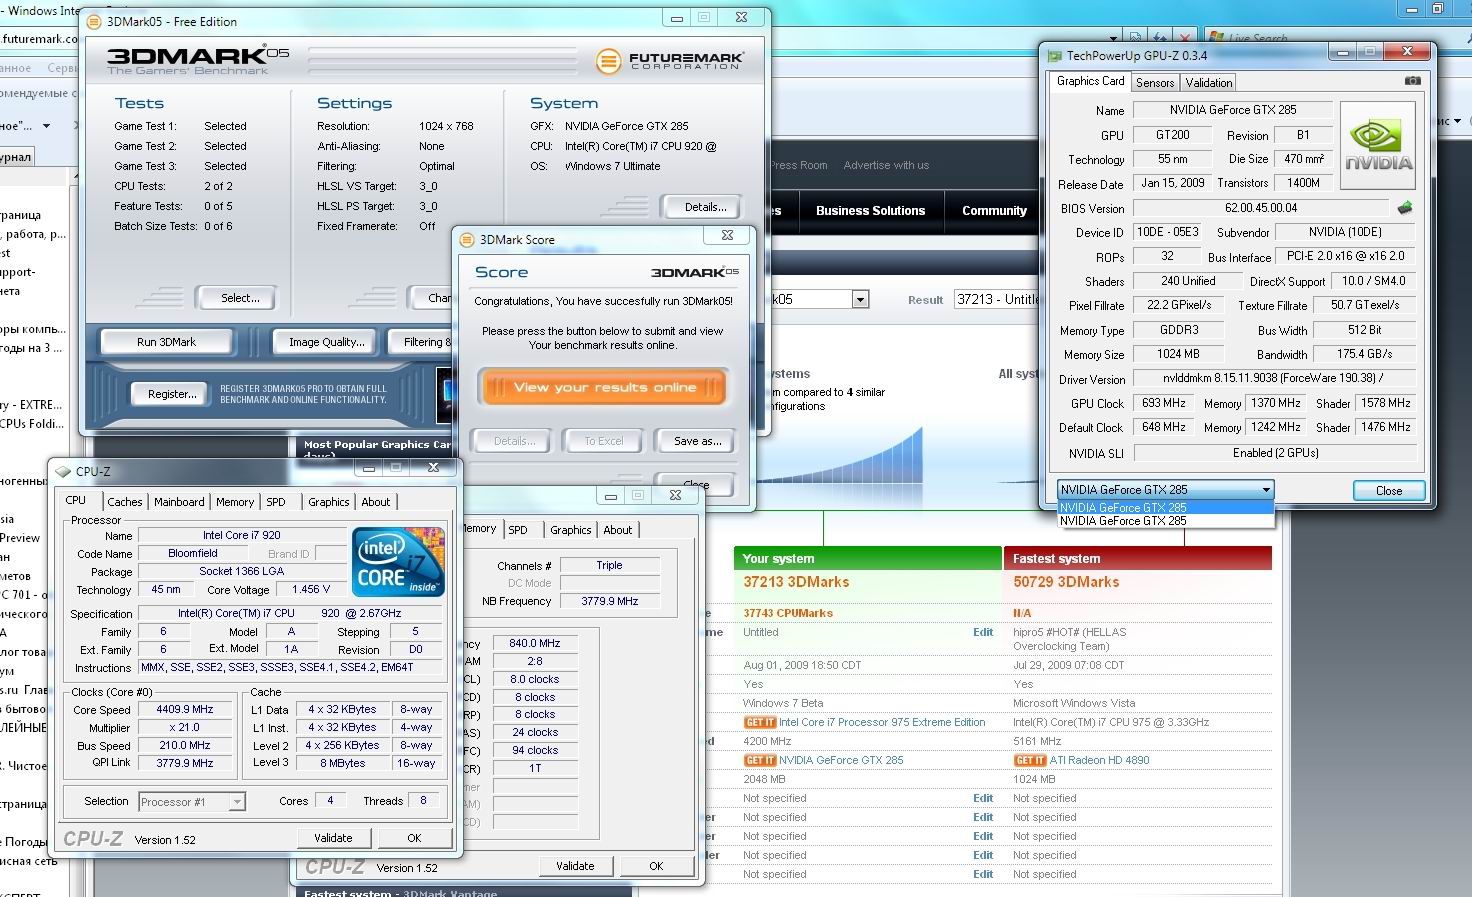
Task: Choose highlighted NVIDIA GeForce GTX 285 list entry
Action: coord(1165,507)
